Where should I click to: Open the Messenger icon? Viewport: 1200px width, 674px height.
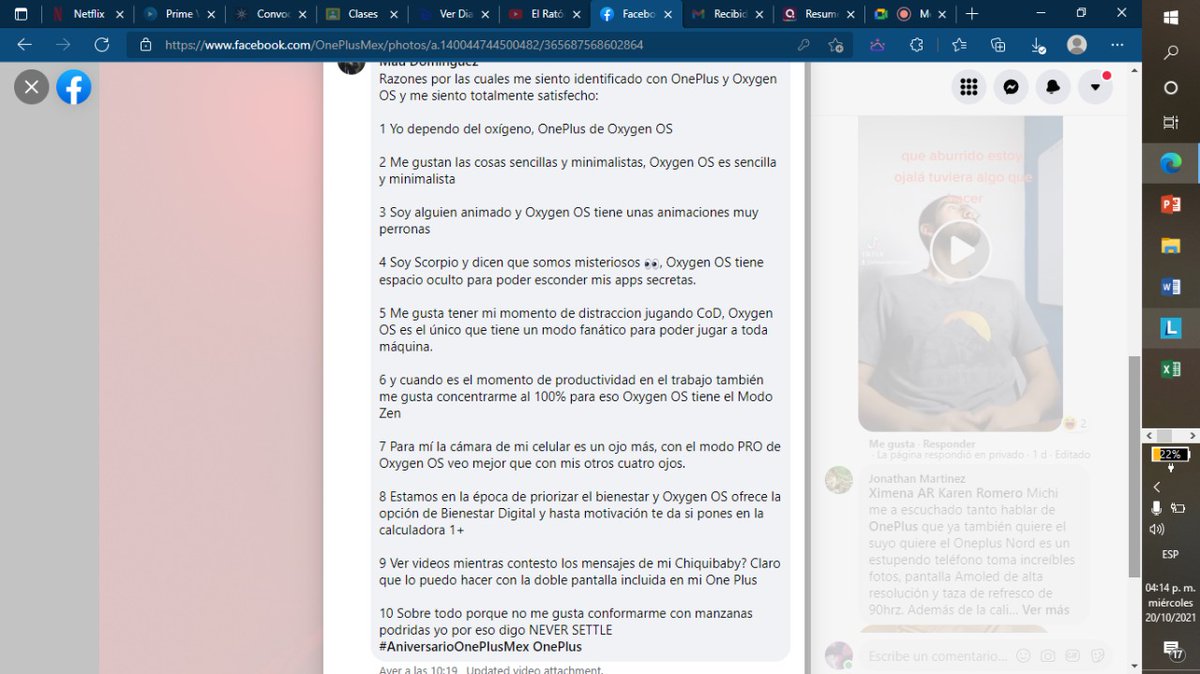point(1011,87)
